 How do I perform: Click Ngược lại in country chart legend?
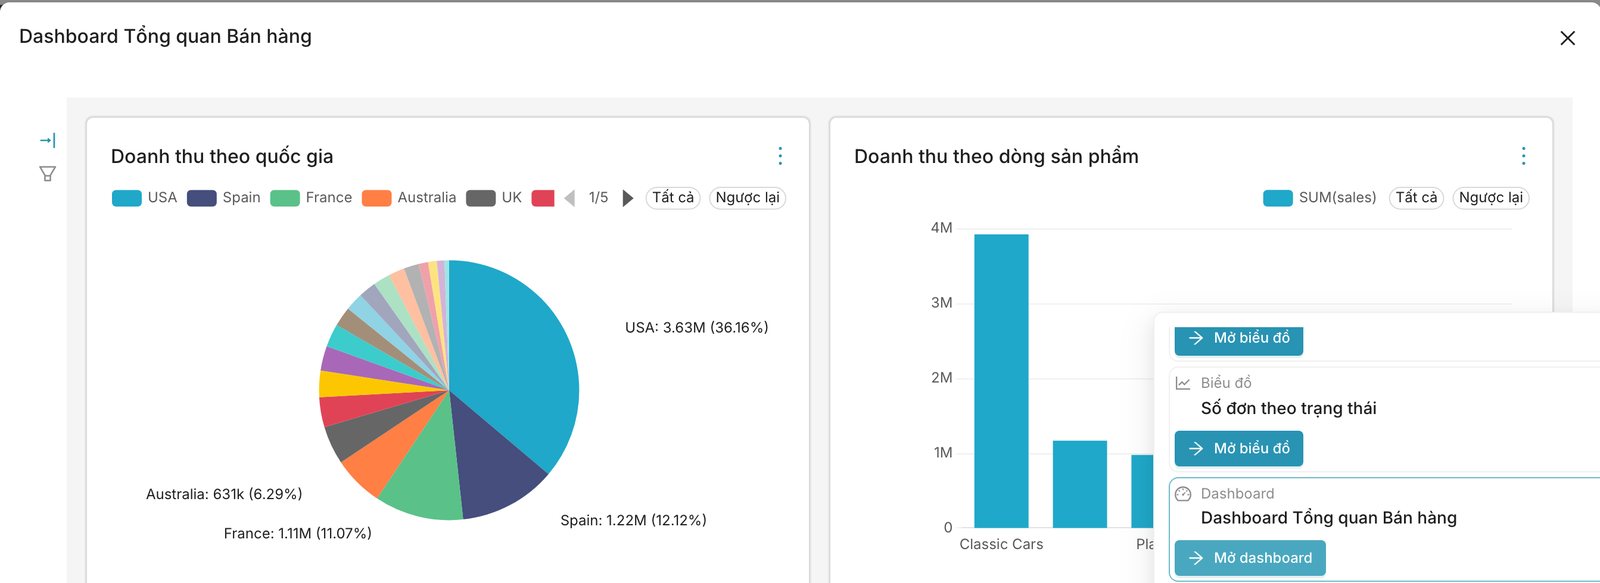pos(747,198)
